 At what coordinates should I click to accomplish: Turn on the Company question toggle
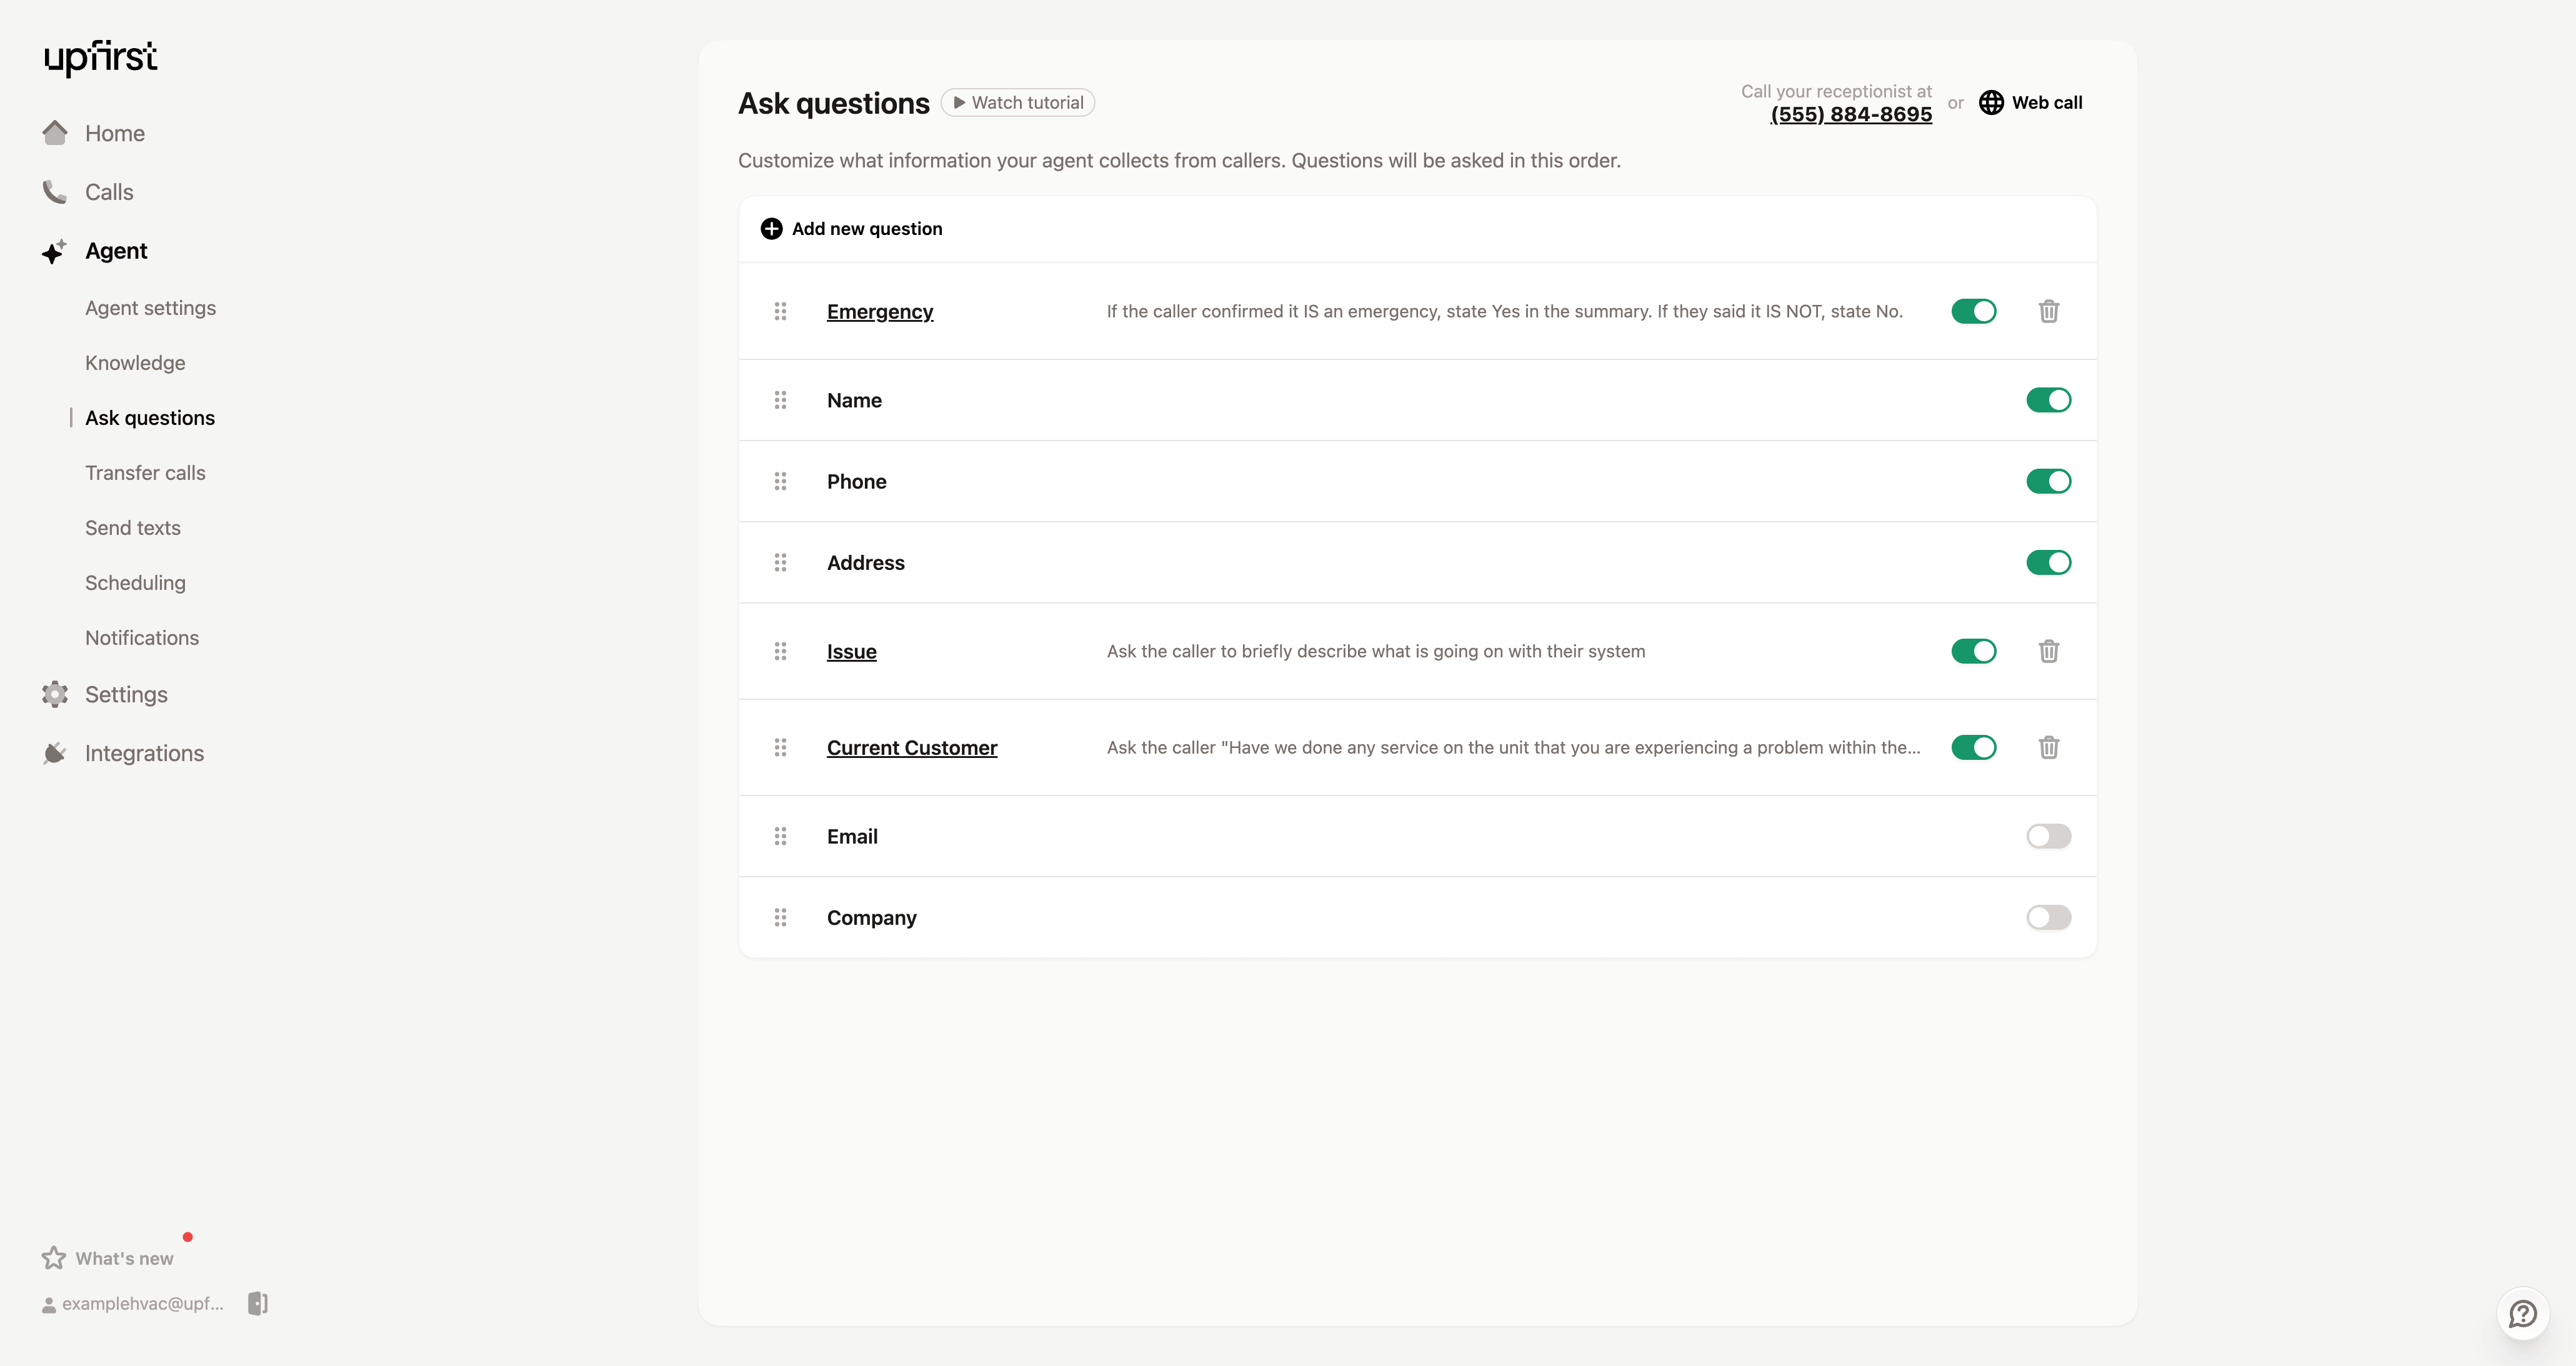tap(2048, 917)
